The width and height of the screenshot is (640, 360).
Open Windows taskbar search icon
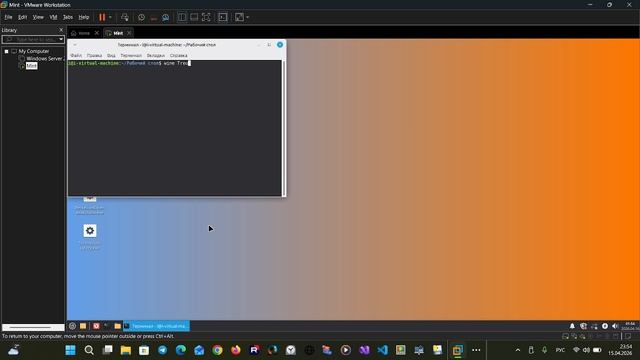[89, 350]
